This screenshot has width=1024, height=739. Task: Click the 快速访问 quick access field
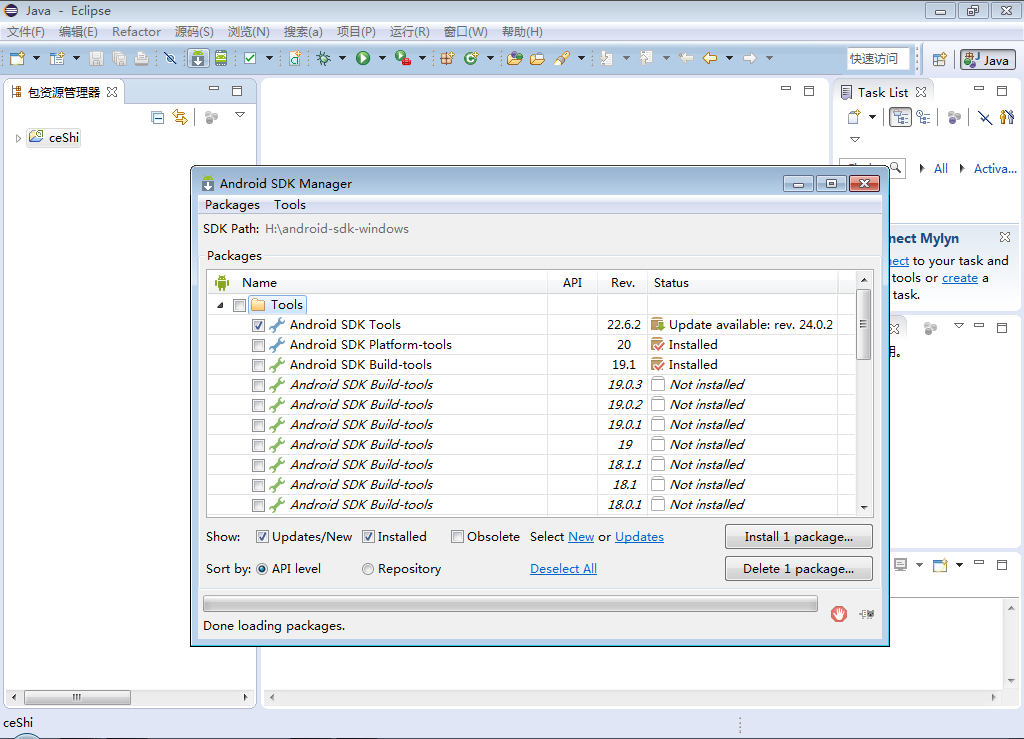click(x=879, y=59)
